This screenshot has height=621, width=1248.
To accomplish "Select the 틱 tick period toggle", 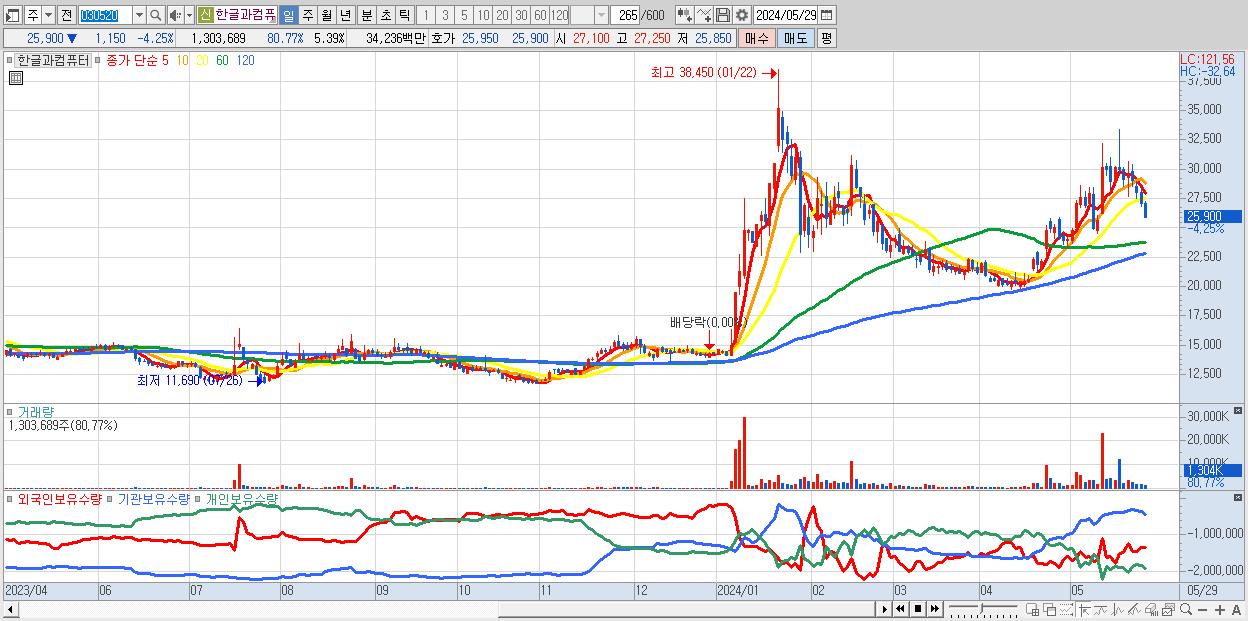I will coord(403,15).
